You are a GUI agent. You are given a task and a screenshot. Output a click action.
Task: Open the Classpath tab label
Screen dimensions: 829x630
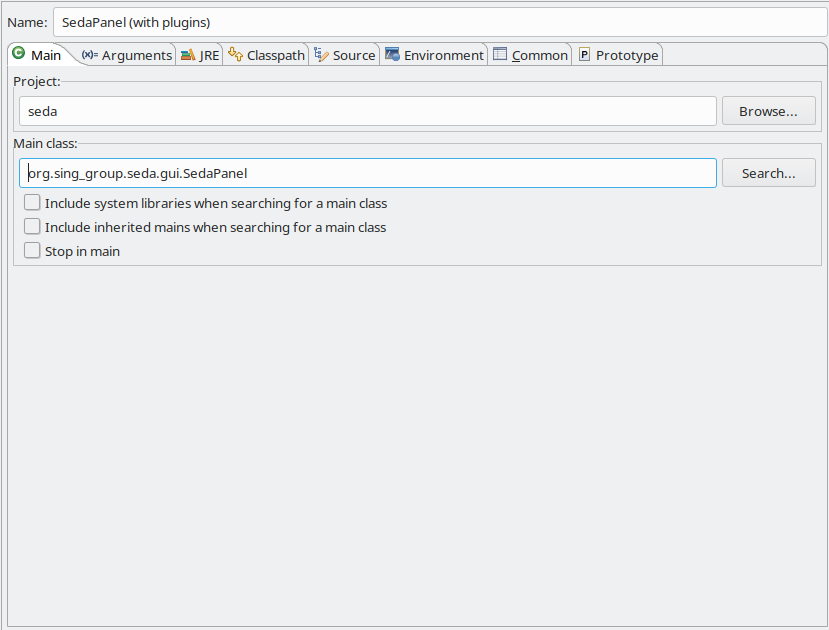(276, 56)
